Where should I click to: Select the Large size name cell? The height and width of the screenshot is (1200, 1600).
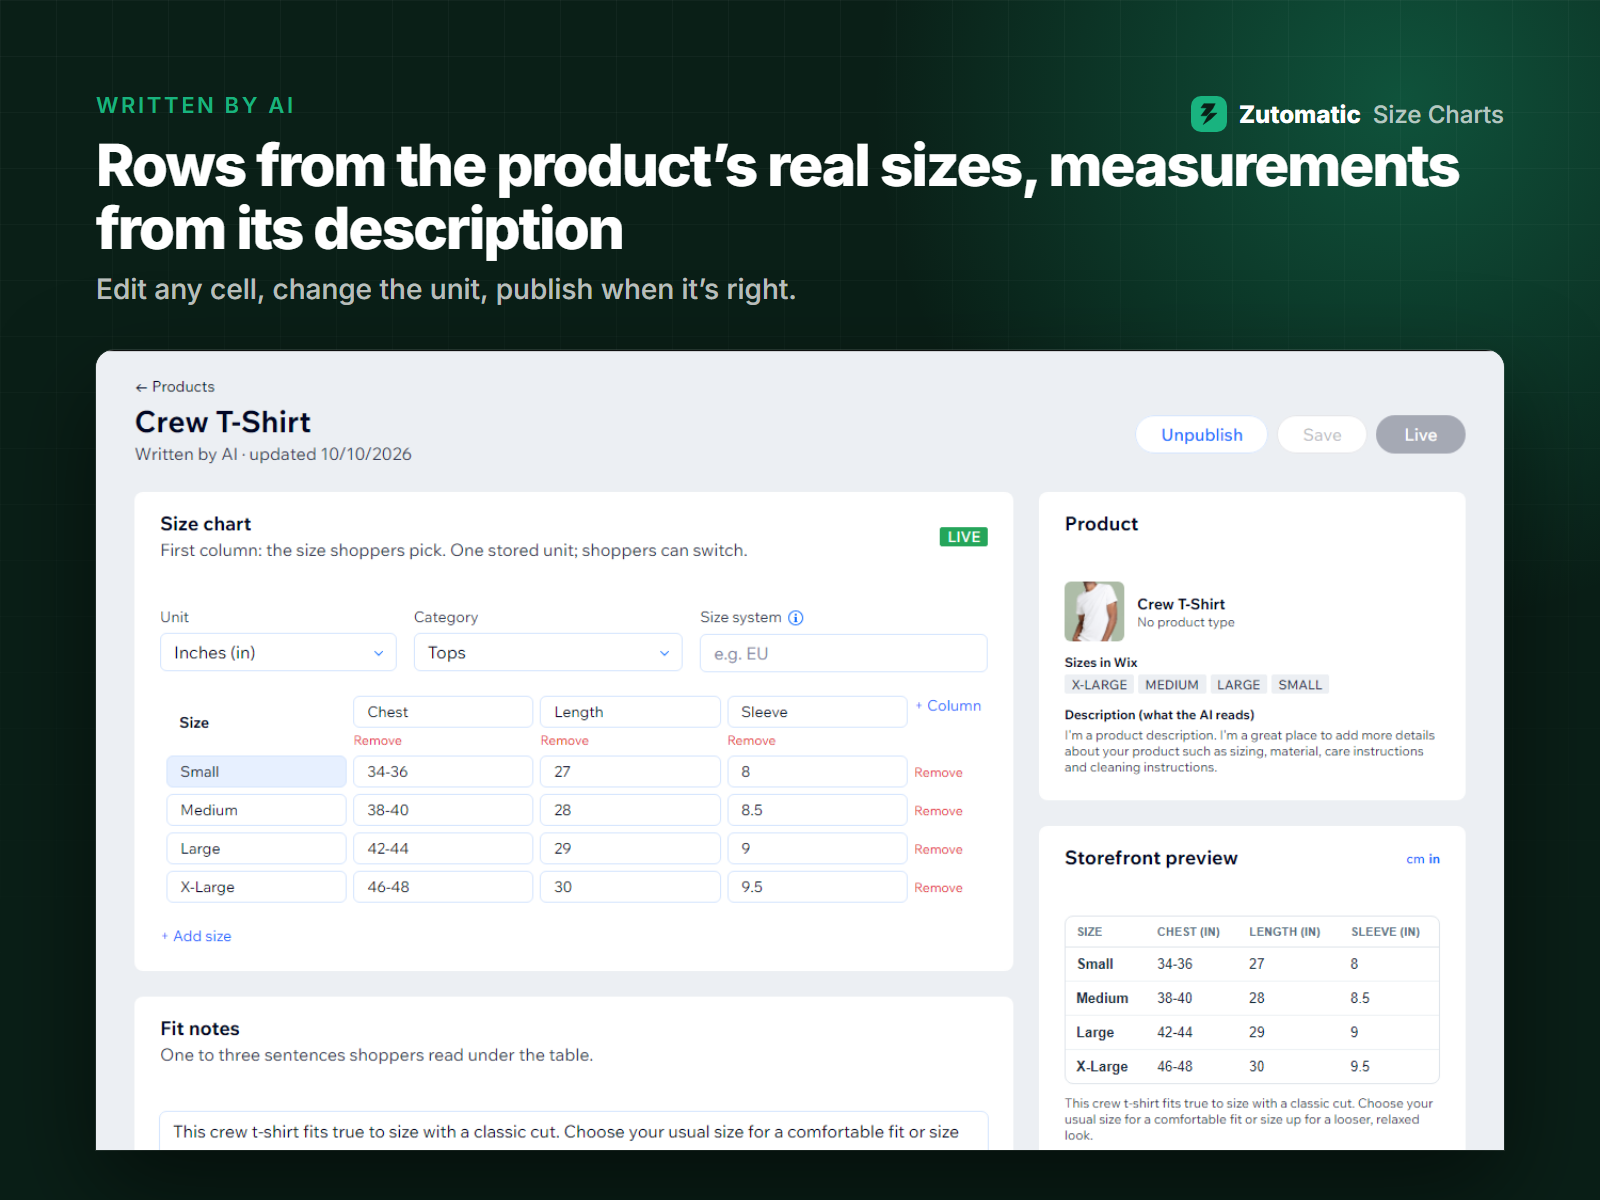click(x=256, y=849)
